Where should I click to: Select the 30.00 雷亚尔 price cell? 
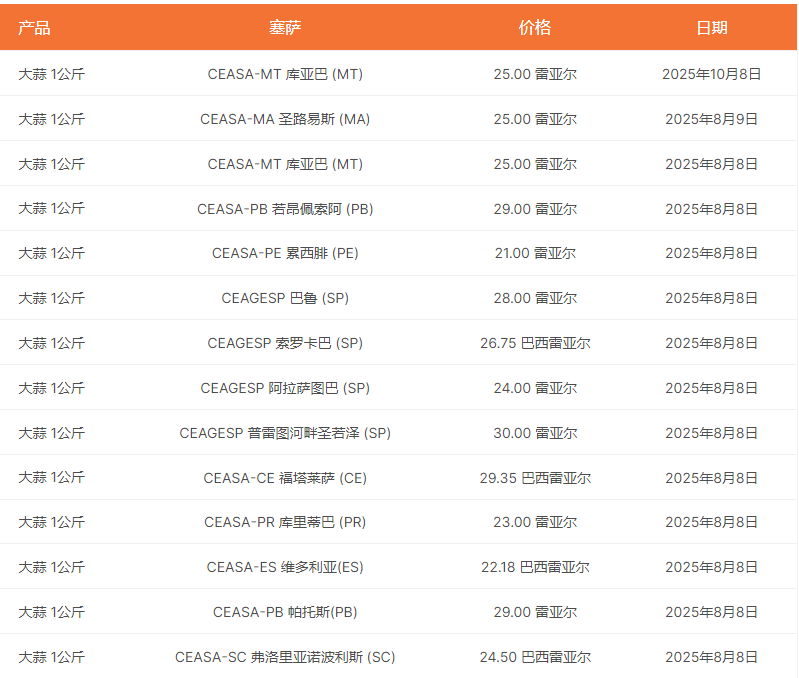coord(535,433)
